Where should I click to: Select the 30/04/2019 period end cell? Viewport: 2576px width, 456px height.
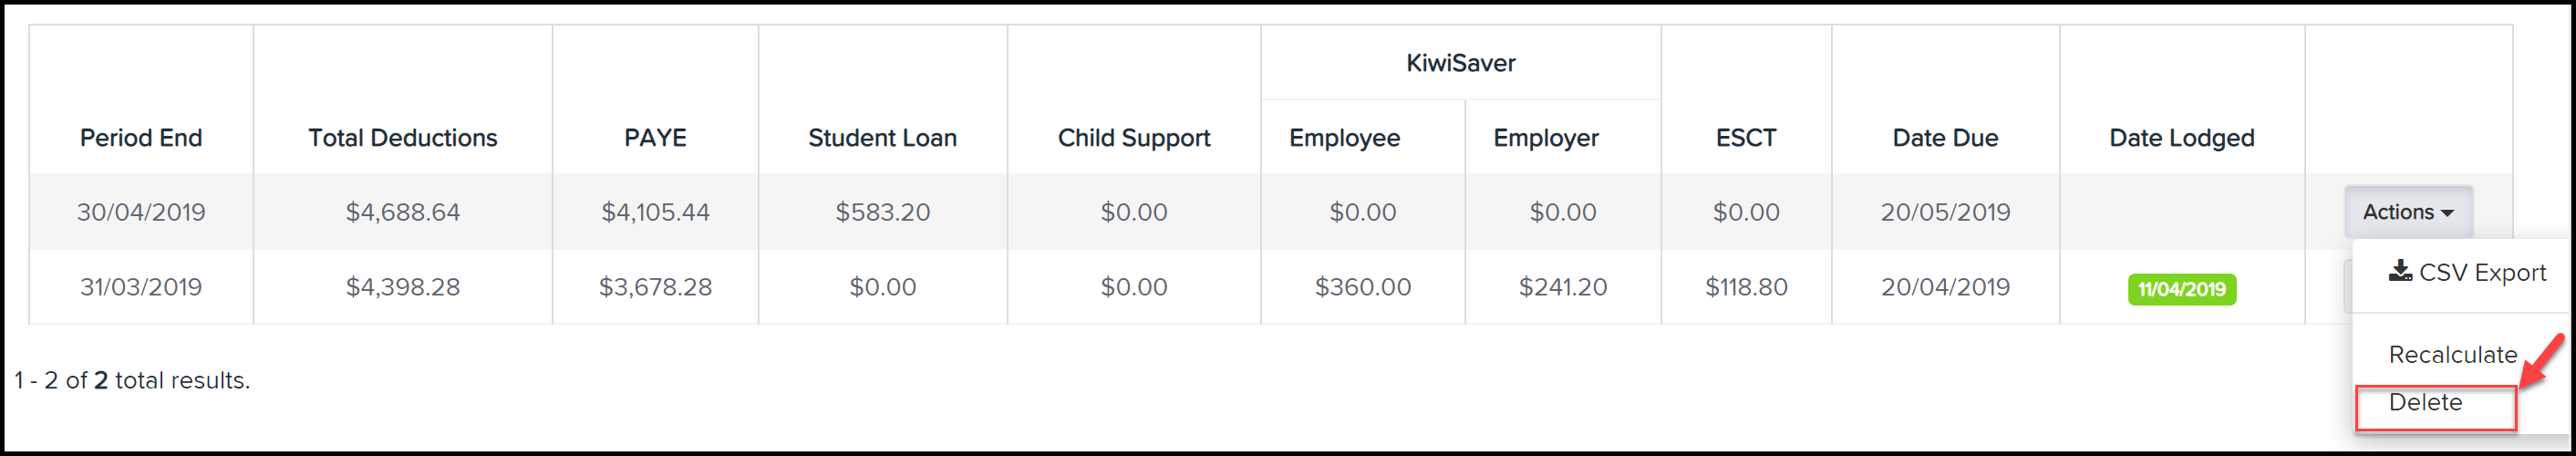tap(141, 212)
